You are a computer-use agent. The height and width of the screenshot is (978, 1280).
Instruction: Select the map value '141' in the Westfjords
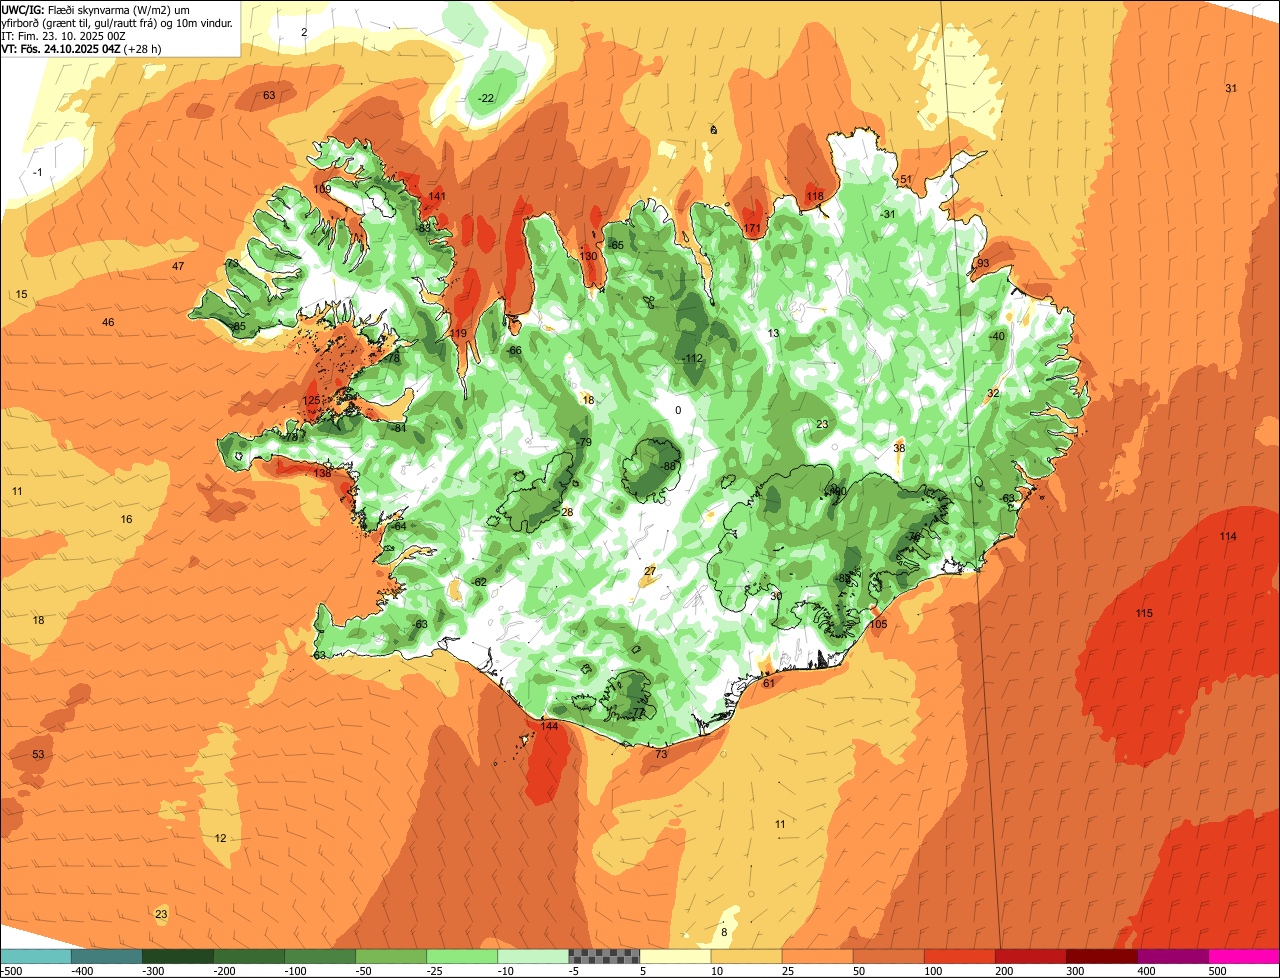pos(437,196)
